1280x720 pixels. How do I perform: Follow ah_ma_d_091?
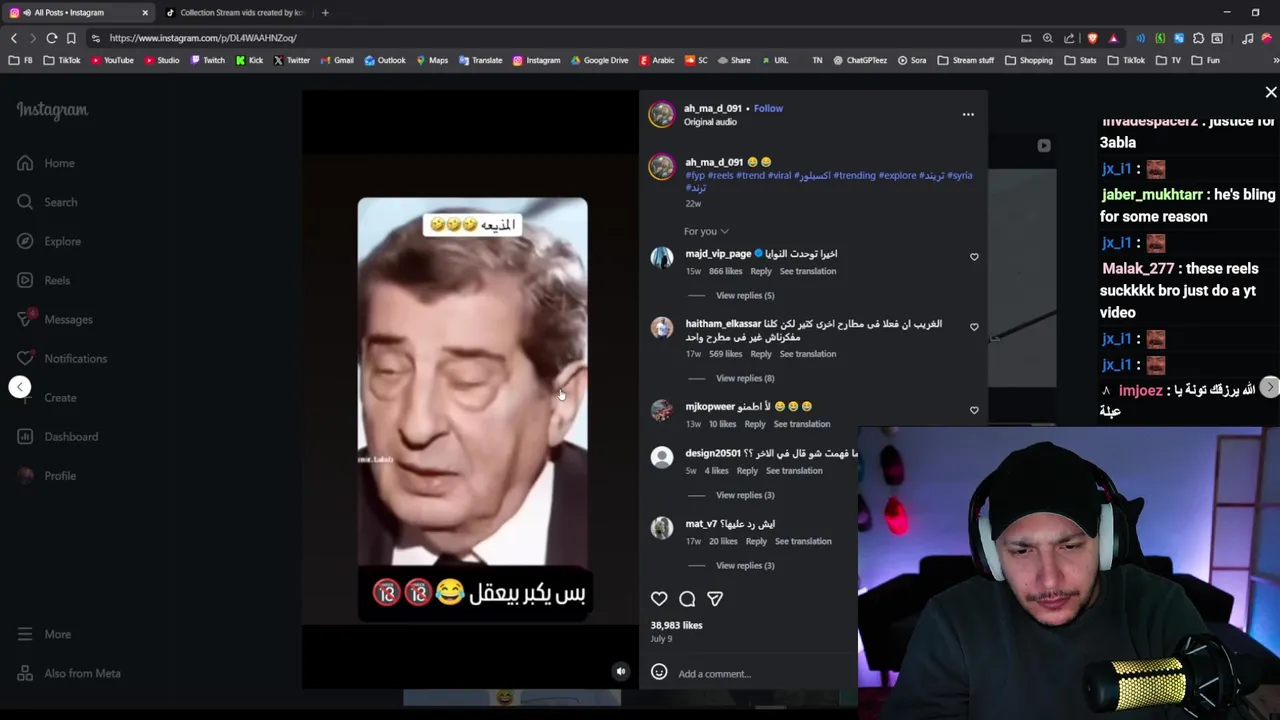(768, 108)
